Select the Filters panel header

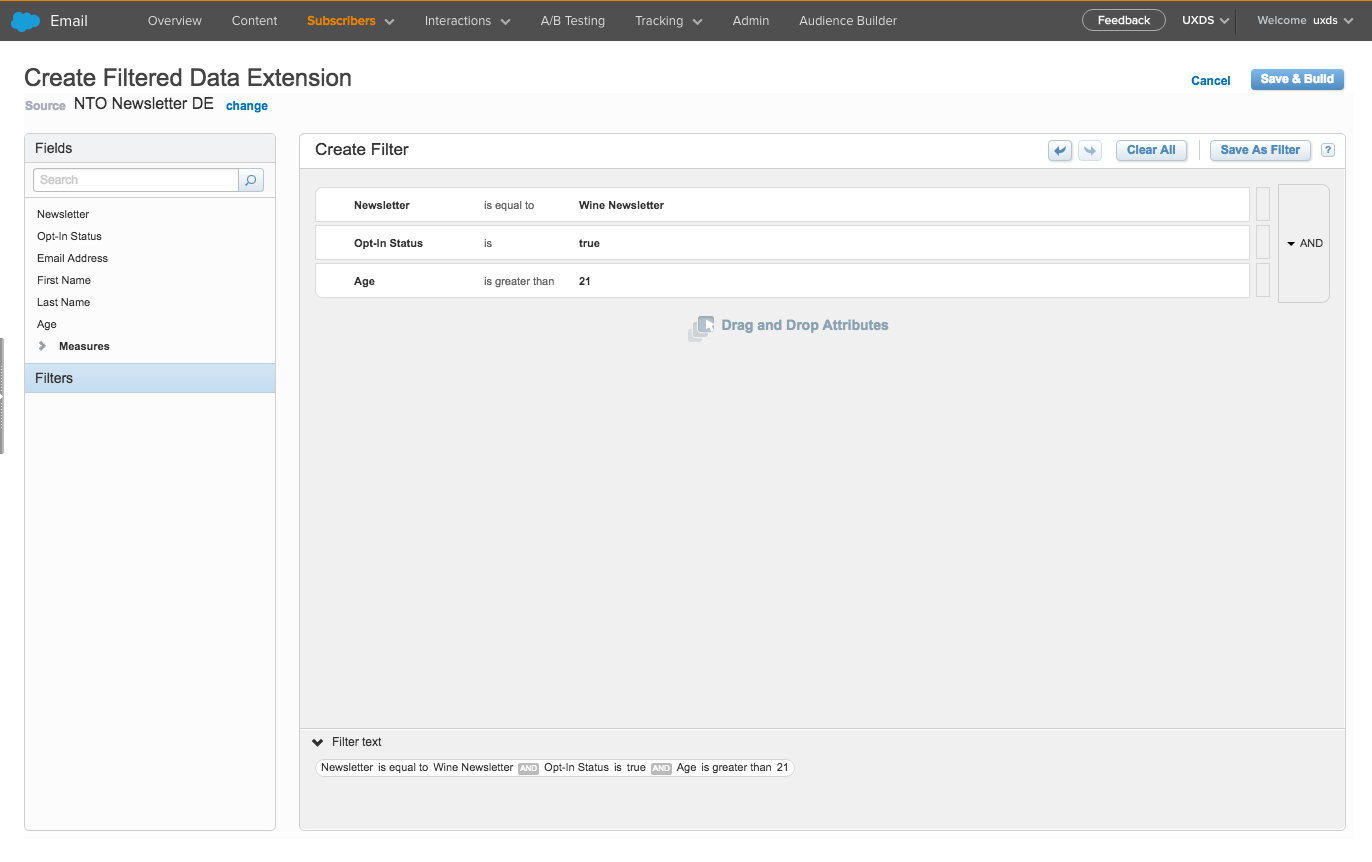pos(150,378)
